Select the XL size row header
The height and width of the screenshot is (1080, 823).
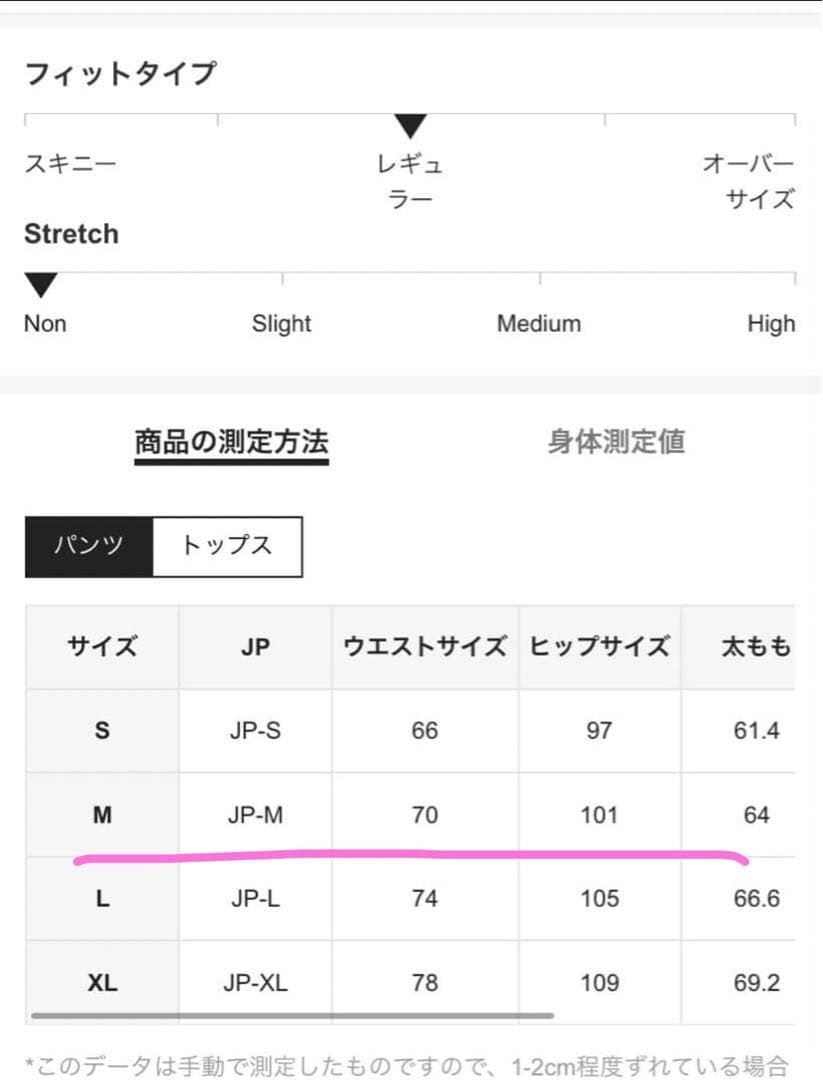102,983
